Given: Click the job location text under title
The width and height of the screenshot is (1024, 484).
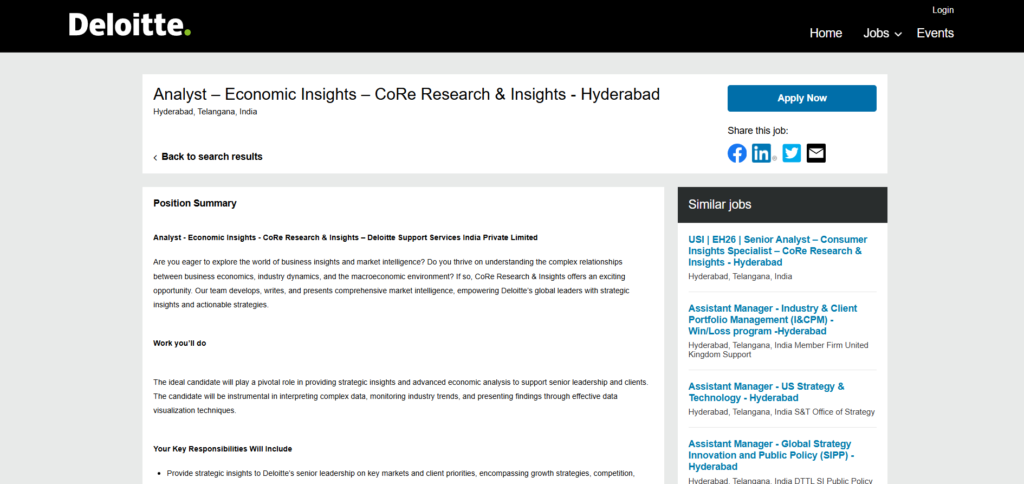Looking at the screenshot, I should [205, 112].
